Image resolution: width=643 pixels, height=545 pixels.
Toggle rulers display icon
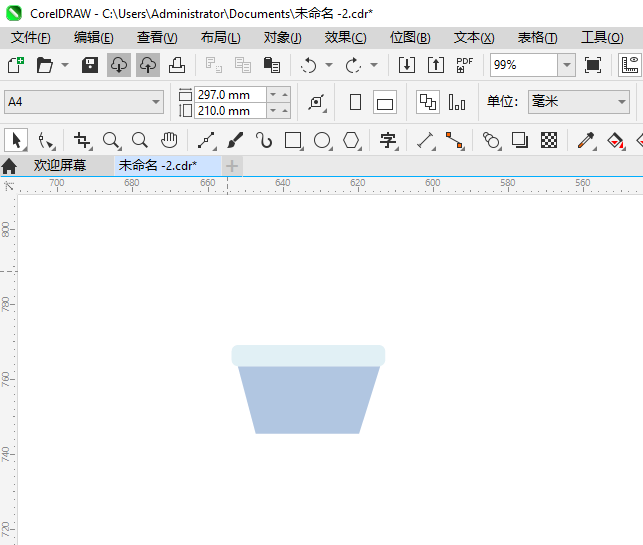[x=630, y=65]
